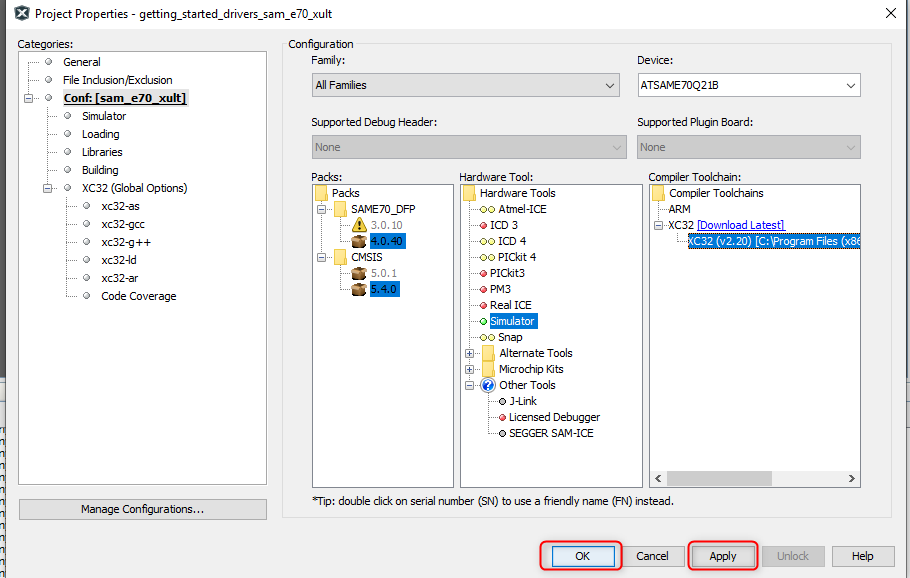The width and height of the screenshot is (910, 578).
Task: Select Simulator in Hardware Tool list
Action: (x=512, y=321)
